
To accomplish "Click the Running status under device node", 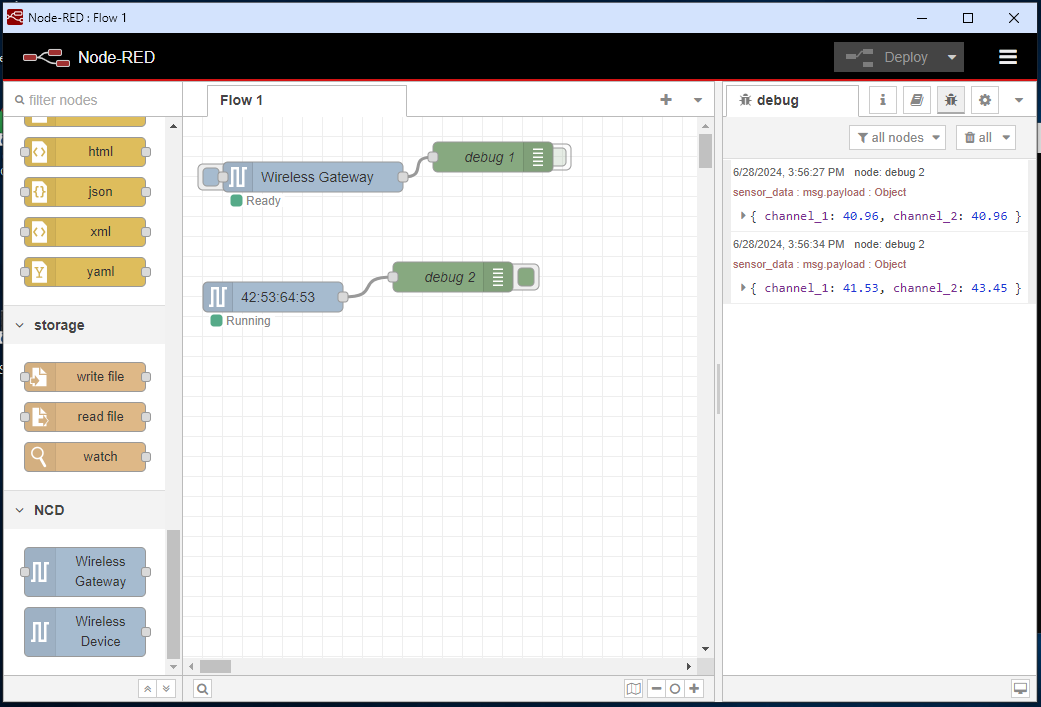I will (240, 321).
